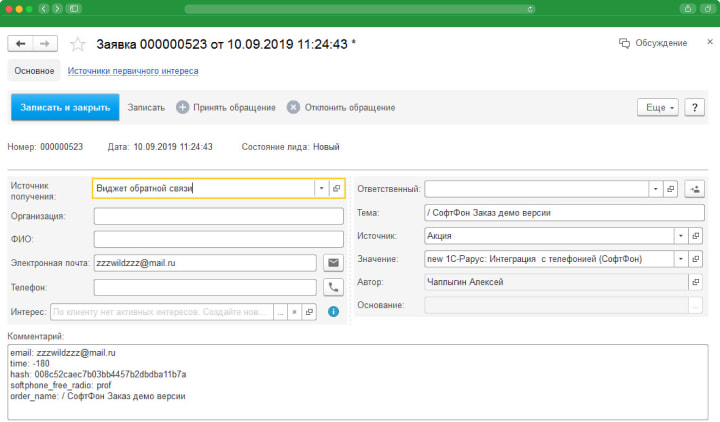Screen dimensions: 720x422
Task: Open the Еще menu
Action: click(657, 107)
